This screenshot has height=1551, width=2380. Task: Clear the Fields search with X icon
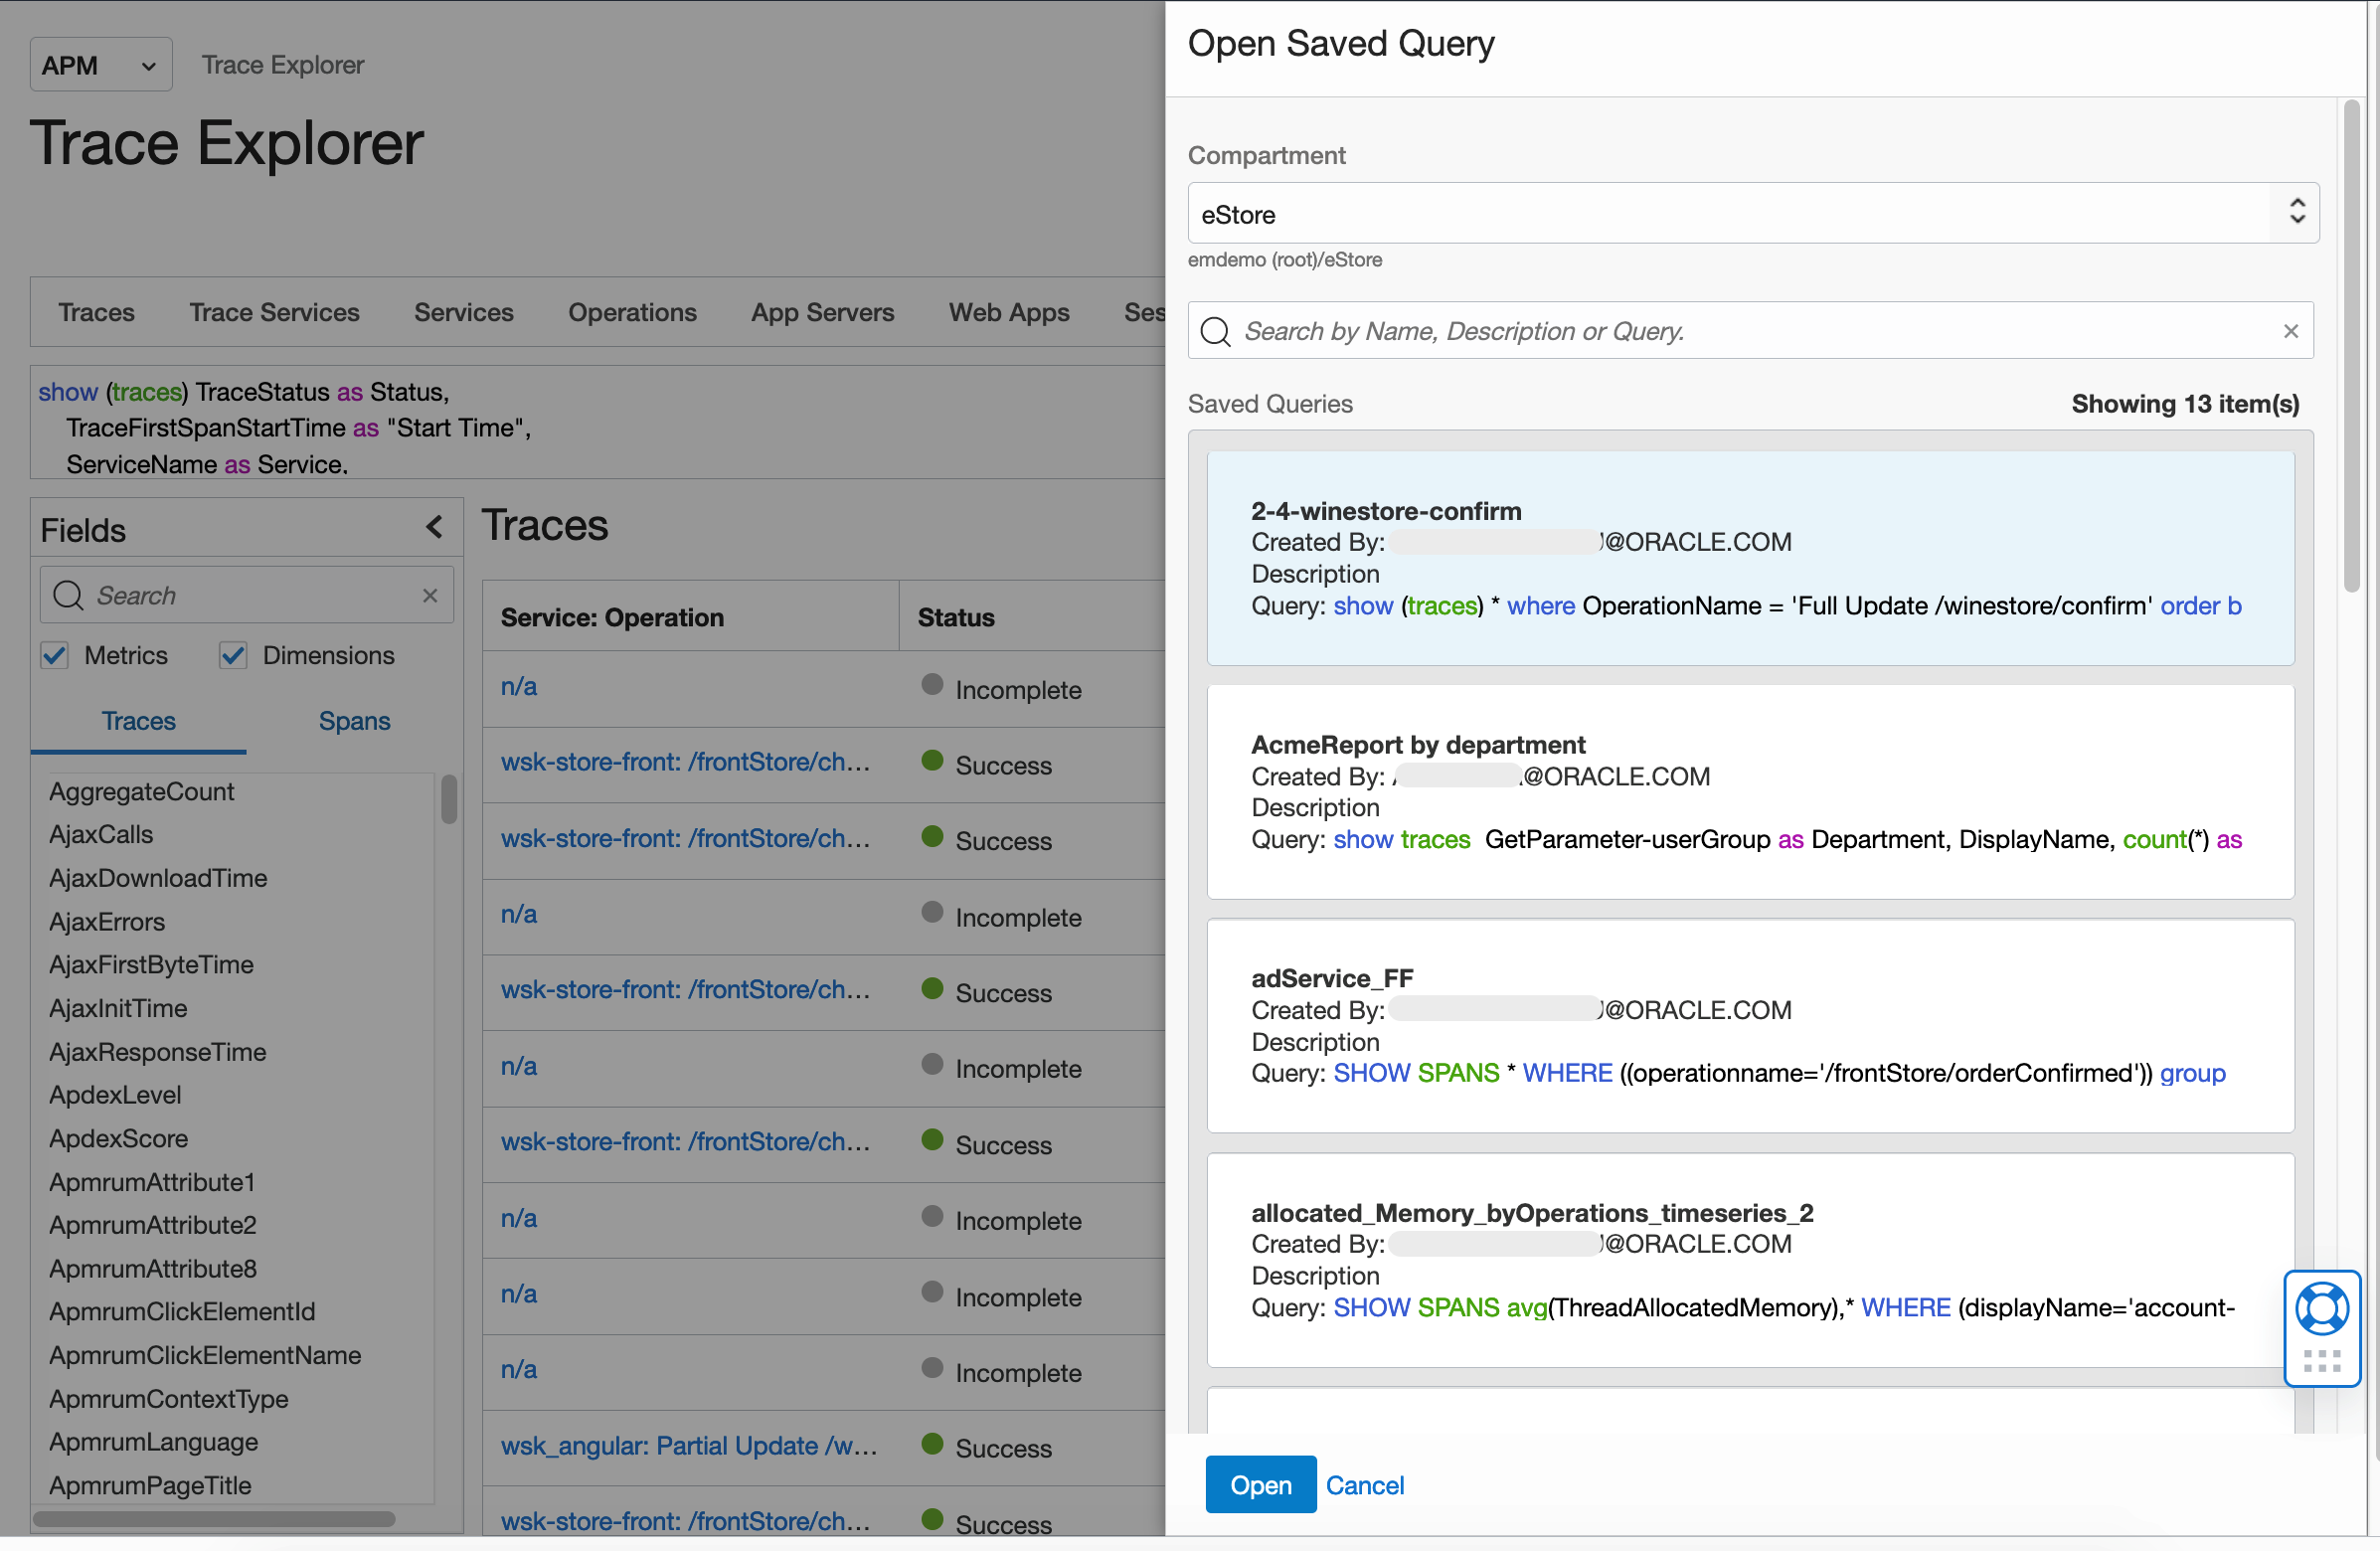[430, 595]
